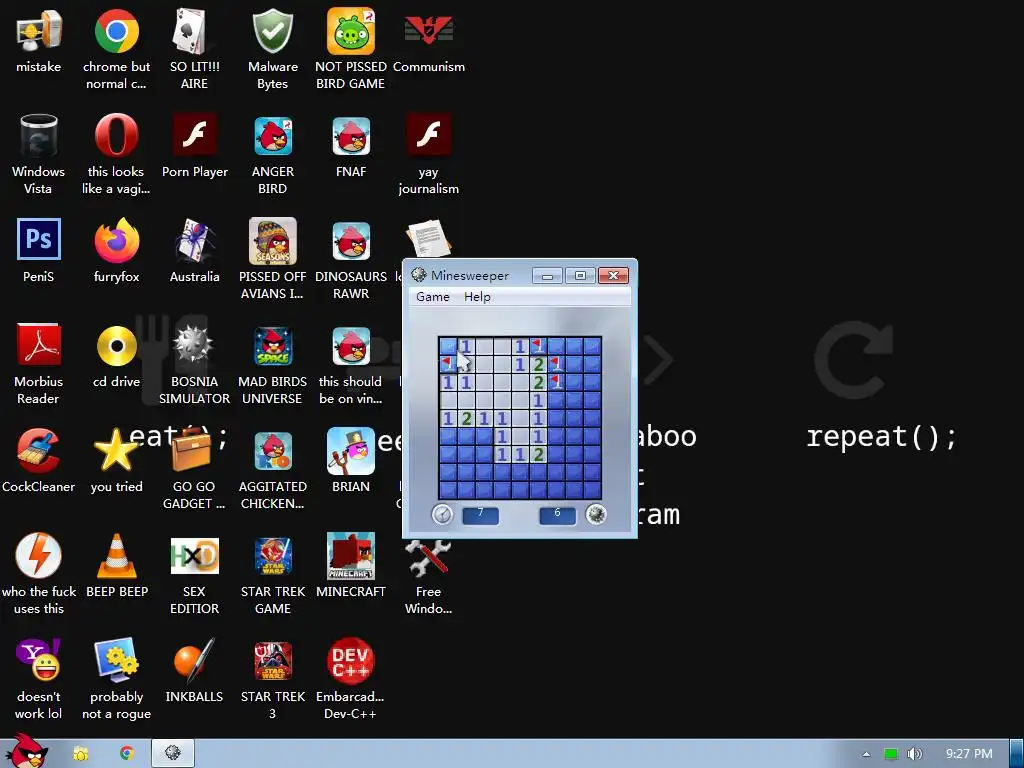Select the 'ANGER BIRD' desktop icon
Image resolution: width=1024 pixels, height=768 pixels.
pyautogui.click(x=272, y=136)
